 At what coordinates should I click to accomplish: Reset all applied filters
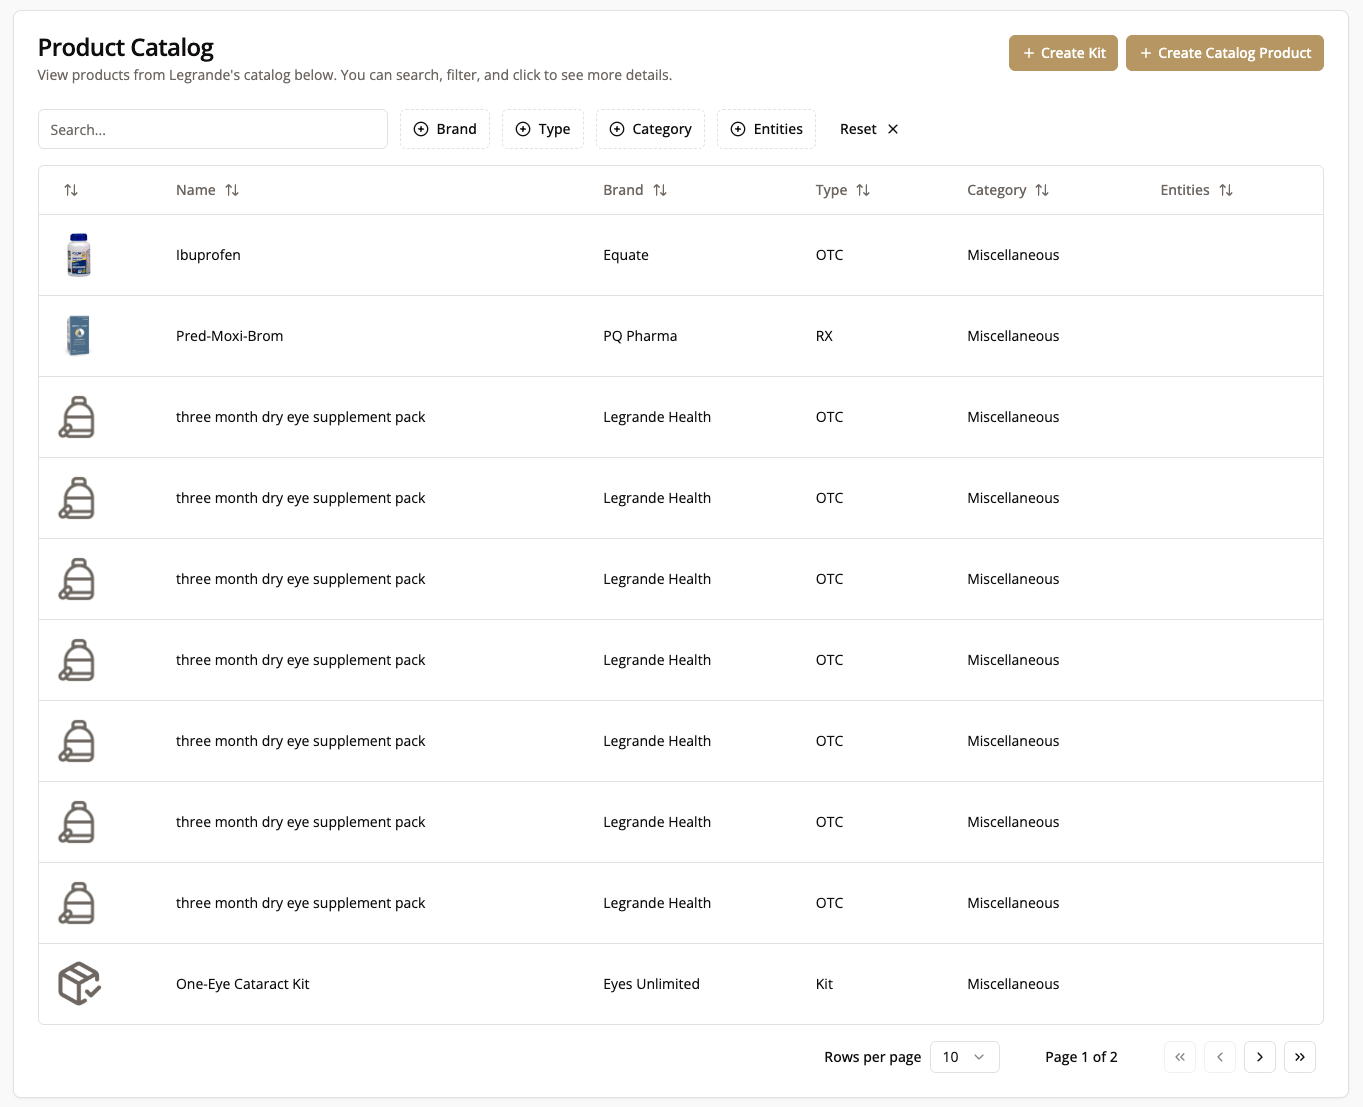[869, 129]
